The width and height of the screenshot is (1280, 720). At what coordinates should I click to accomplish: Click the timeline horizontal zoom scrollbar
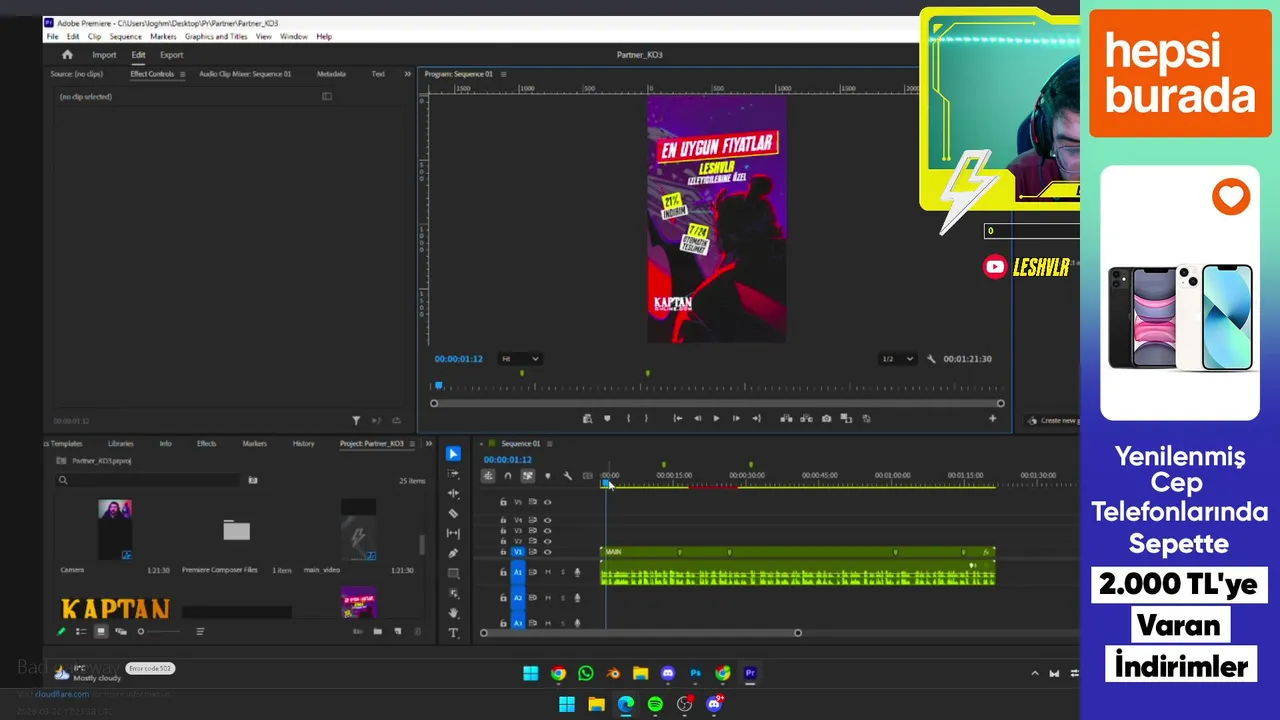coord(641,632)
